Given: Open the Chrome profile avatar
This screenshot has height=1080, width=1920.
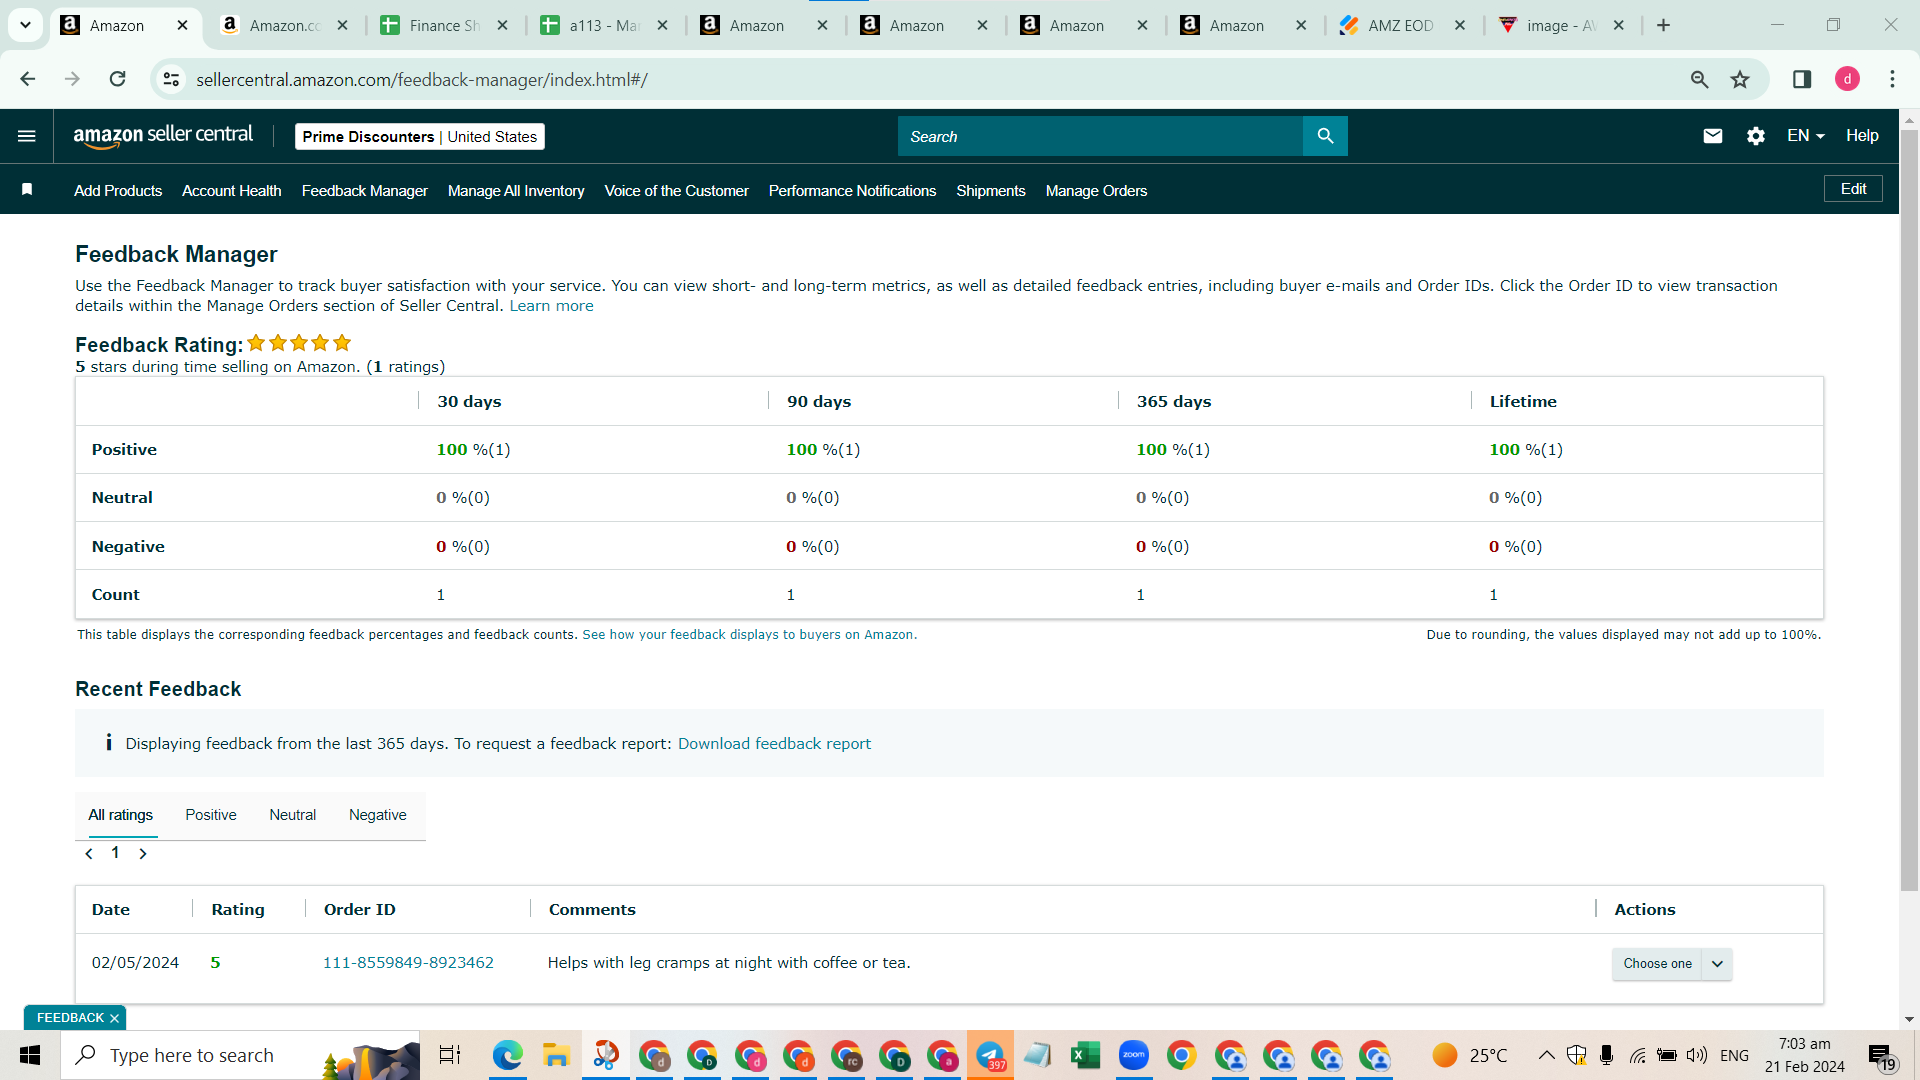Looking at the screenshot, I should (x=1847, y=79).
